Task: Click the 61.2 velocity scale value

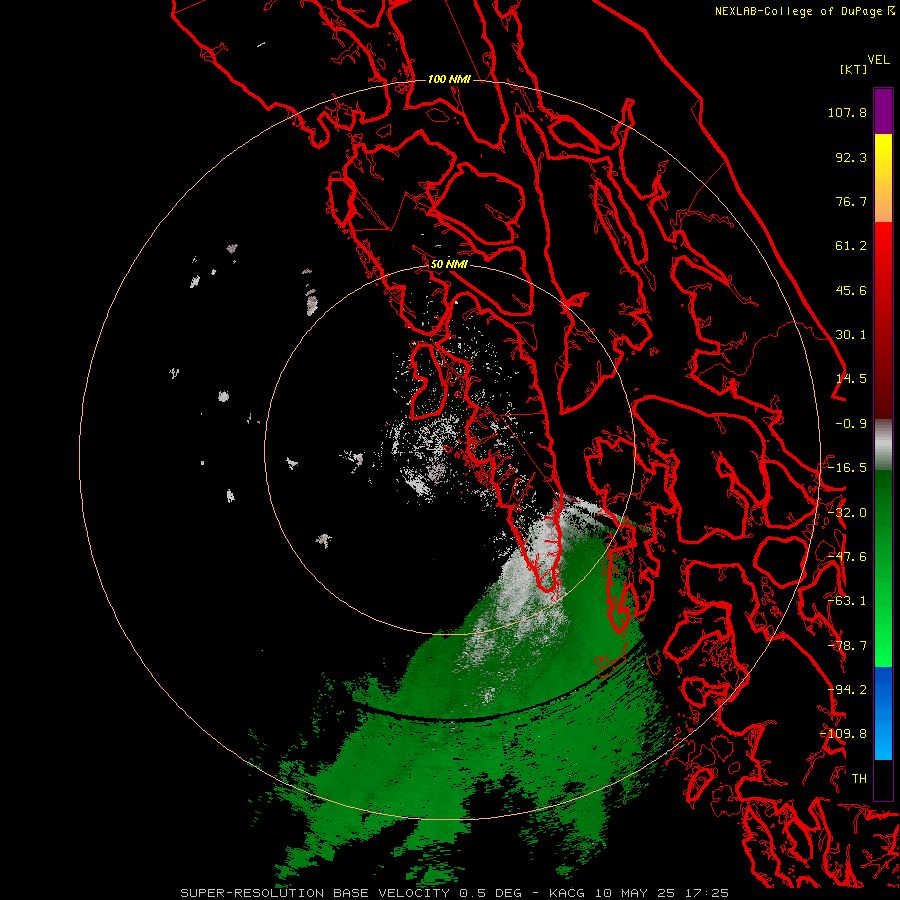Action: pyautogui.click(x=851, y=246)
